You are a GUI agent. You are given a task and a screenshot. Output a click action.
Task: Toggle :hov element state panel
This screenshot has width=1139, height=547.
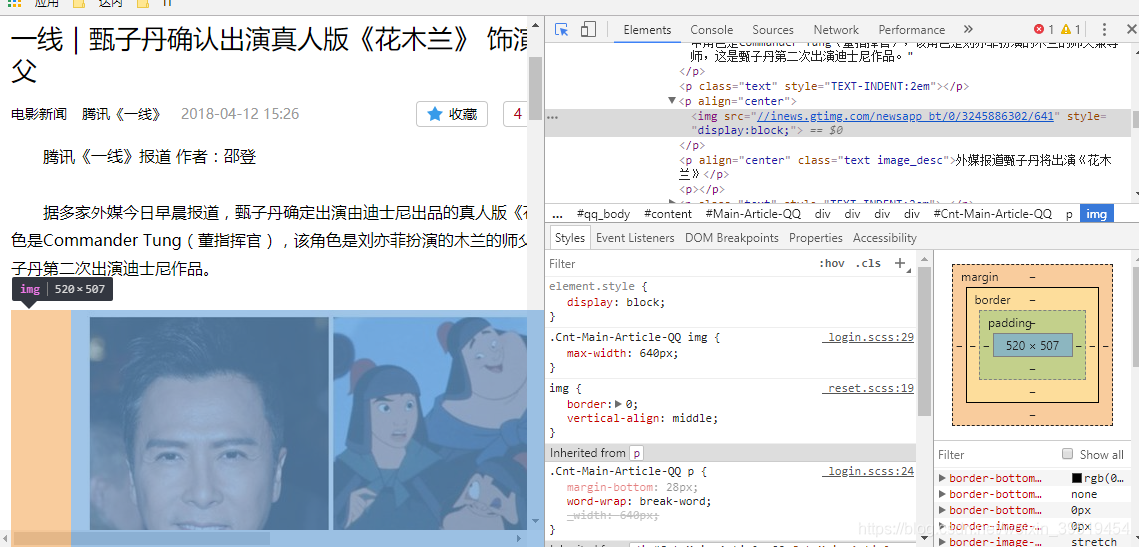[x=832, y=263]
